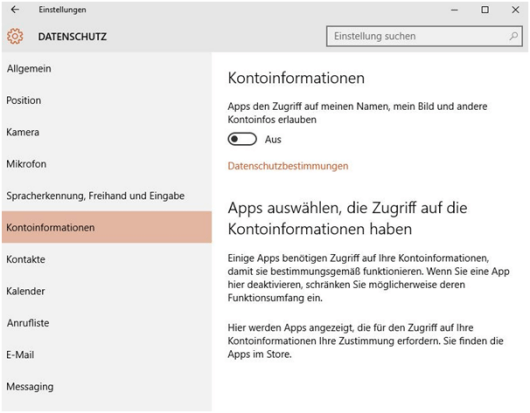Click the 'Einige Apps benötigen Zugriff' paragraph

coord(368,278)
